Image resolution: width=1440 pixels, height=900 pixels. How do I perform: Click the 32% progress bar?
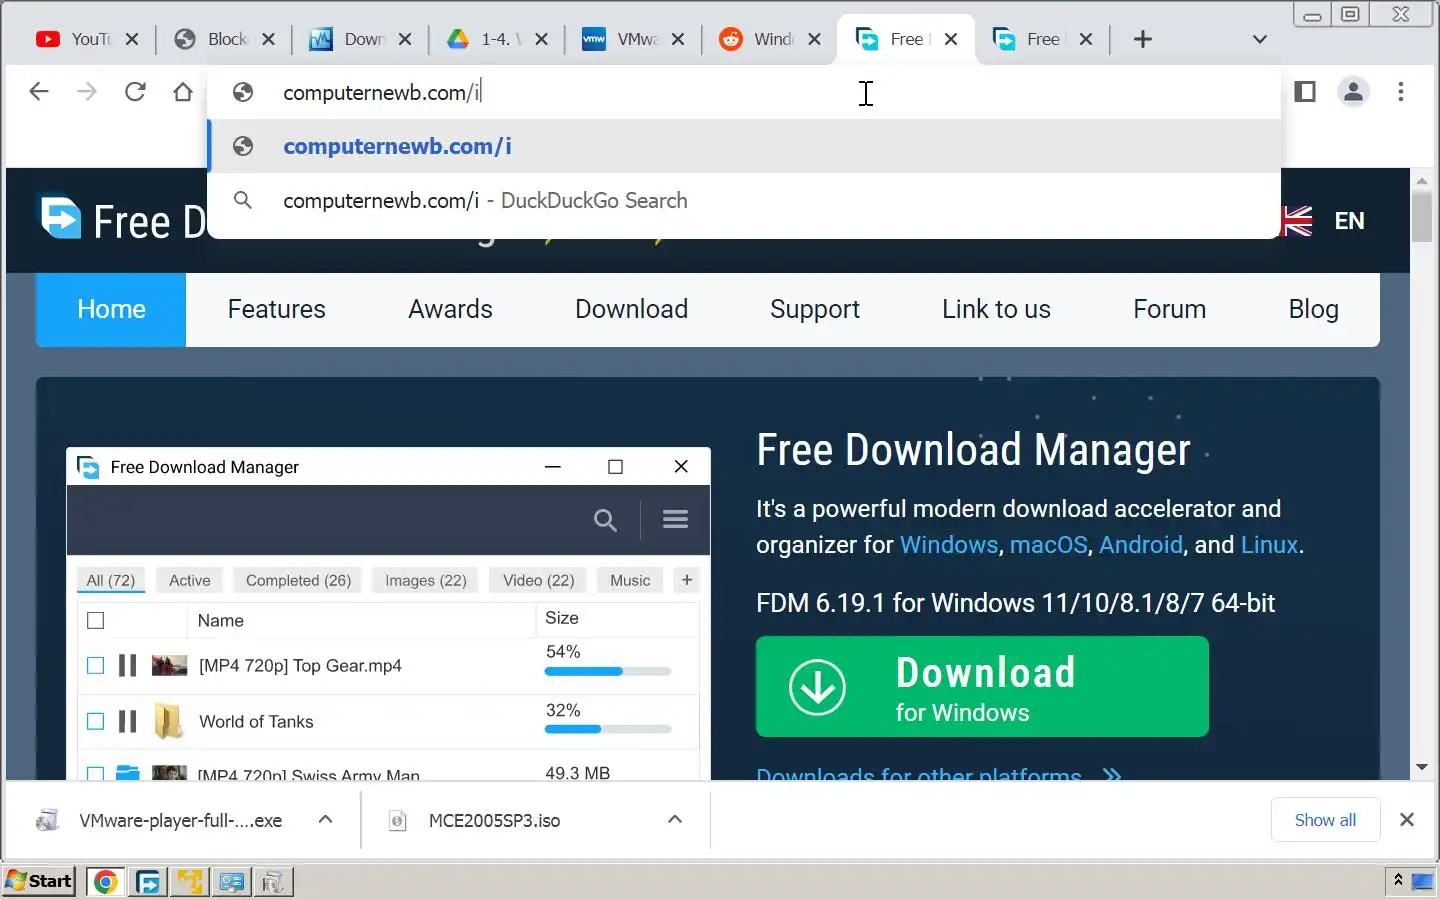608,729
